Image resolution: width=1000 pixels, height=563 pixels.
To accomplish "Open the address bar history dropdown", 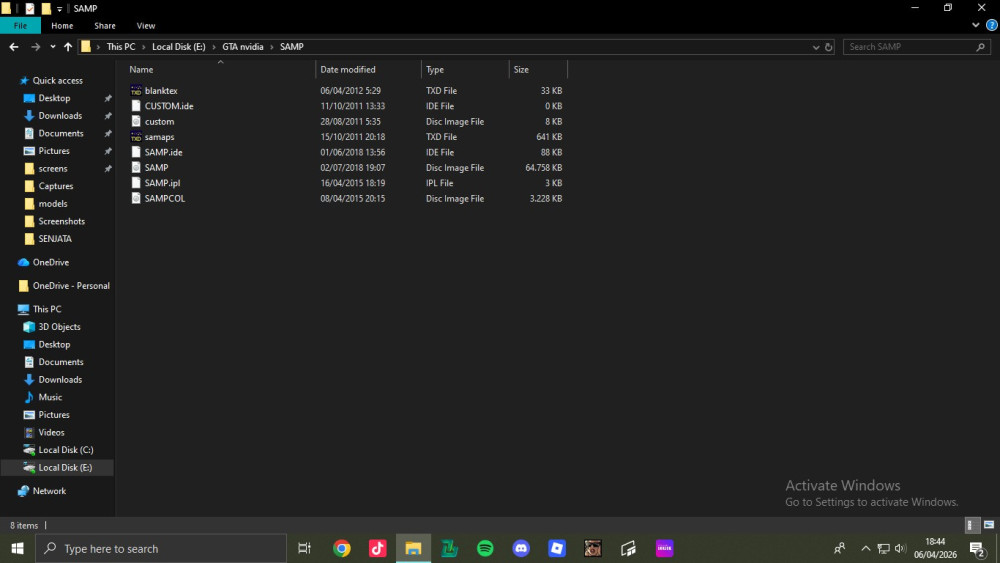I will point(816,47).
